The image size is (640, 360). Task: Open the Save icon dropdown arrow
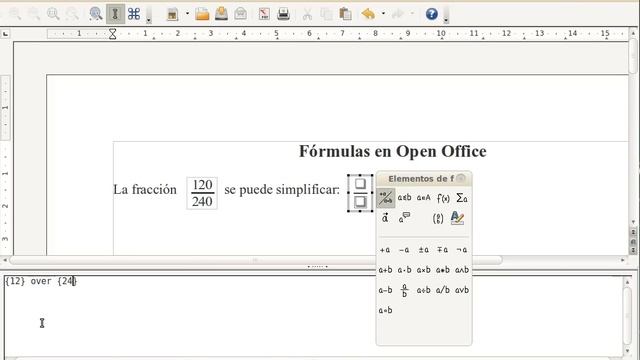tap(187, 14)
